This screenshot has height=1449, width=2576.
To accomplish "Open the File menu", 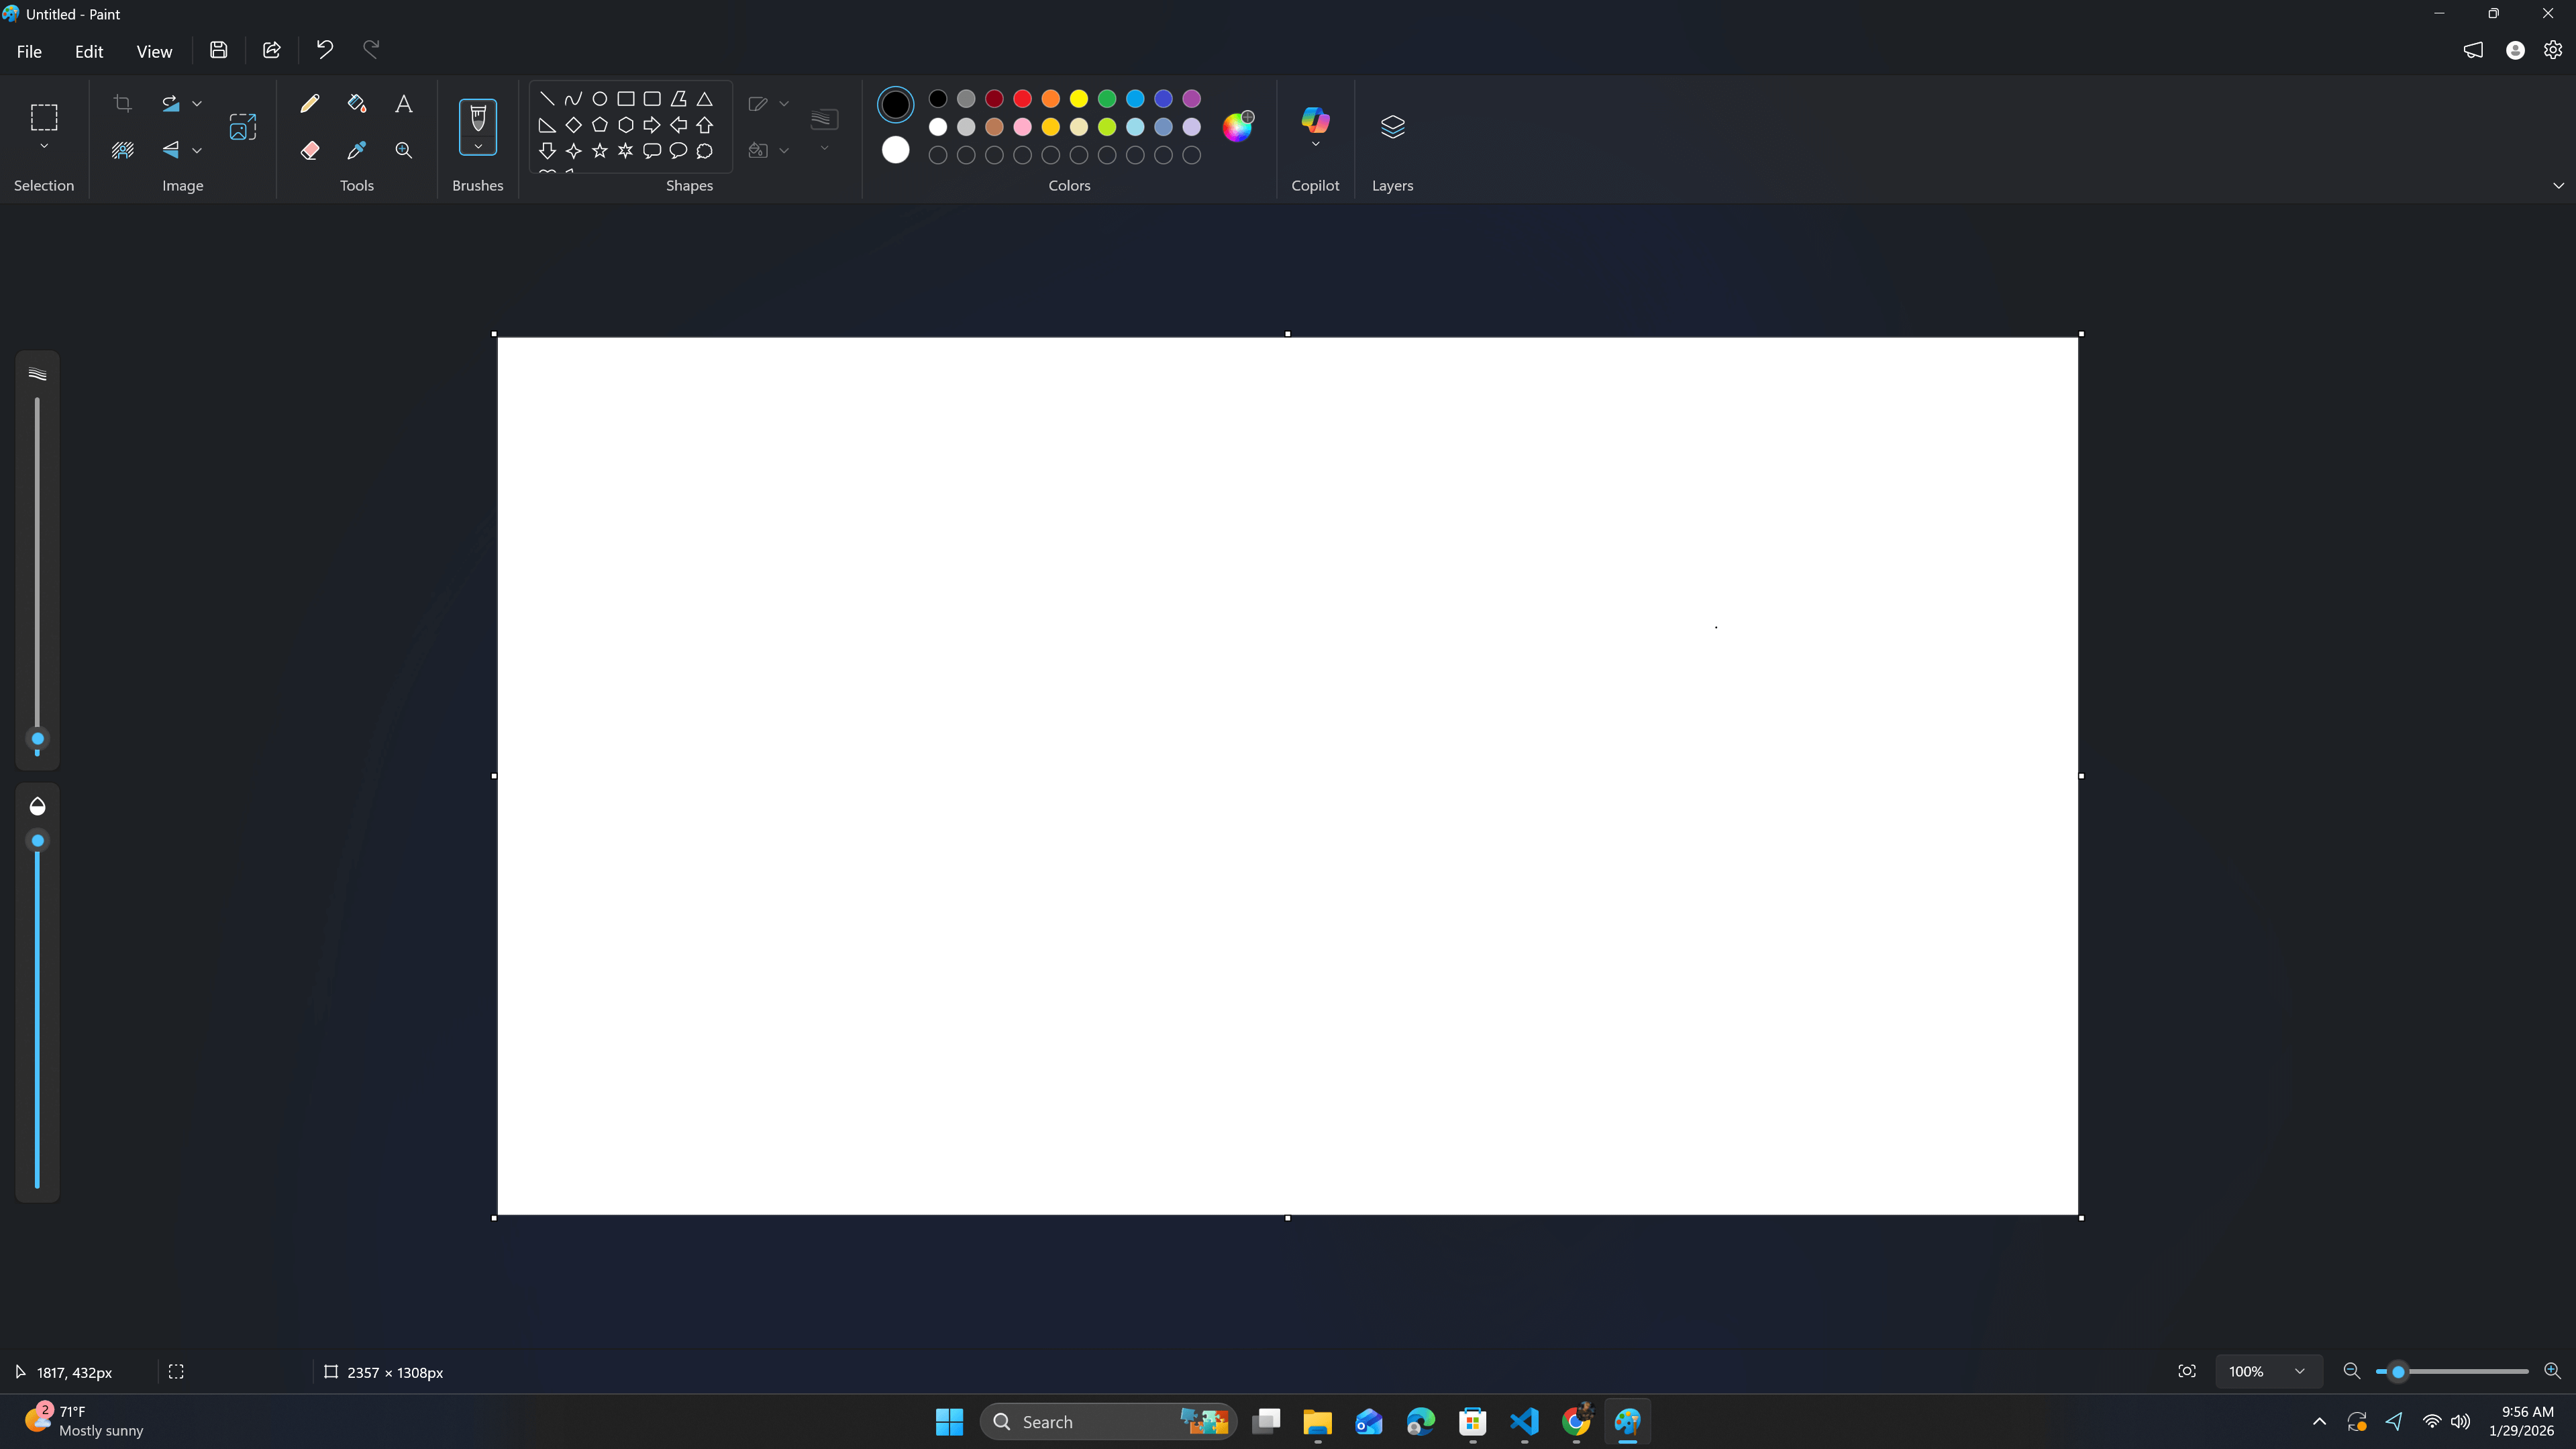I will click(x=29, y=51).
